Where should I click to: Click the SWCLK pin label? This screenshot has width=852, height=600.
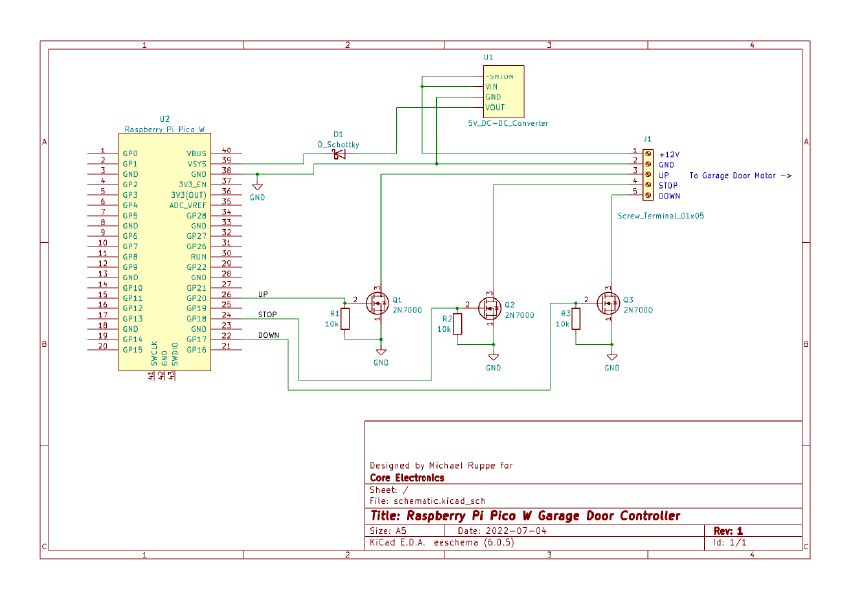click(154, 353)
